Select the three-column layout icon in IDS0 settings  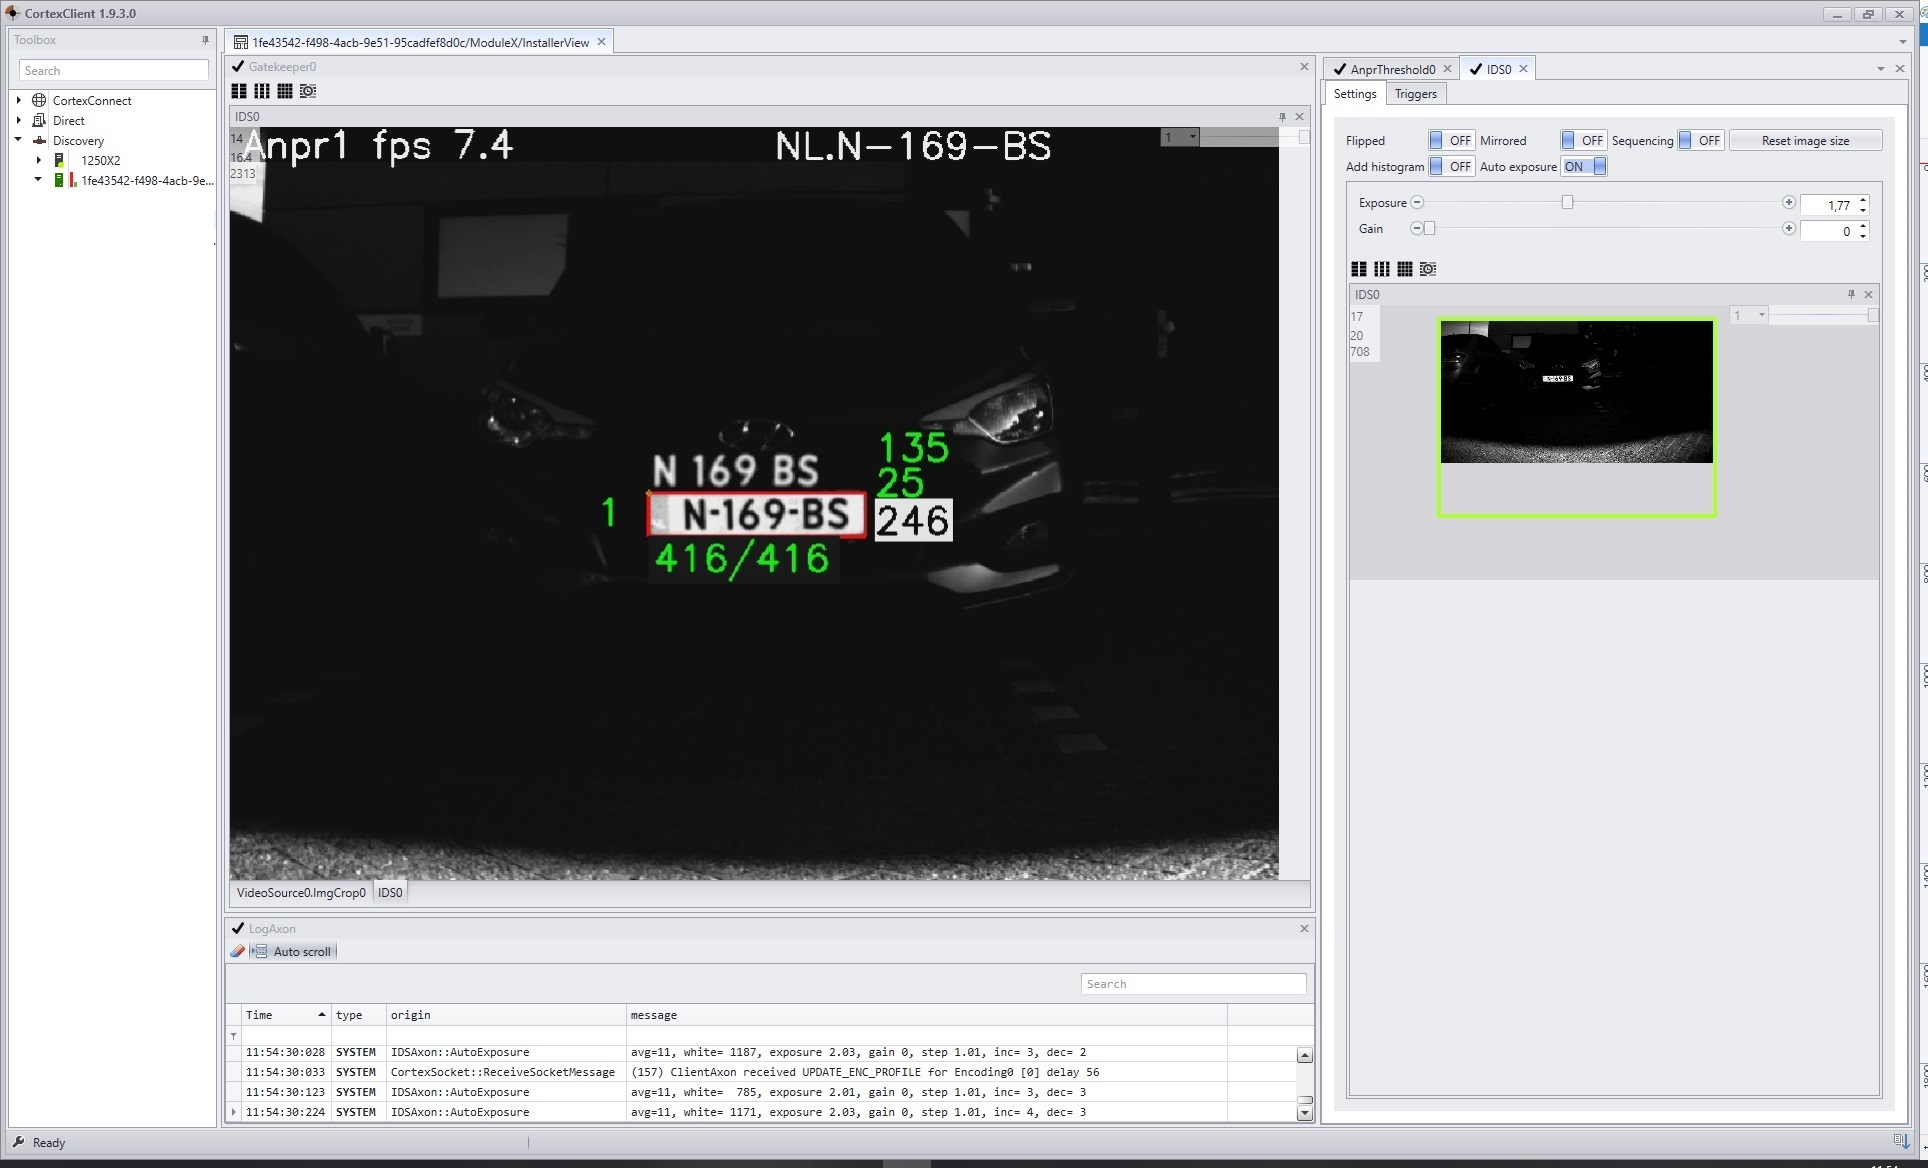(1382, 269)
